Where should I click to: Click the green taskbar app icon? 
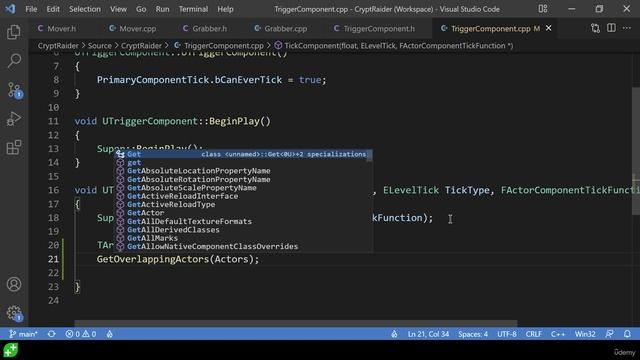point(11,350)
